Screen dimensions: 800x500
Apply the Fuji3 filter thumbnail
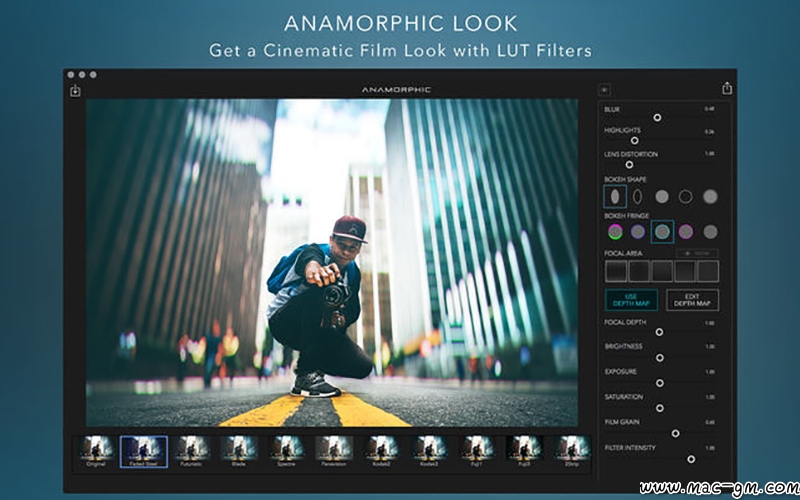pos(524,451)
